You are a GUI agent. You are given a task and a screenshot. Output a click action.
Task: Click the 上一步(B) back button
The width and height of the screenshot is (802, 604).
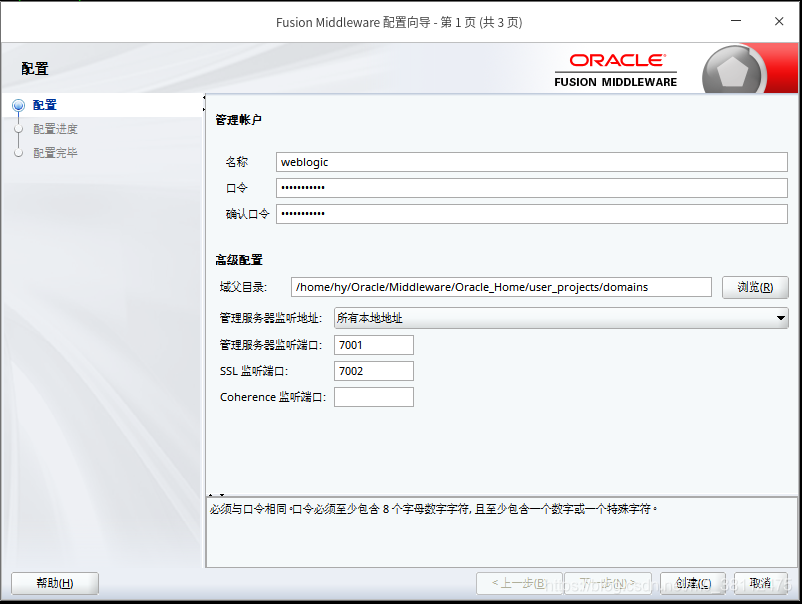coord(519,583)
